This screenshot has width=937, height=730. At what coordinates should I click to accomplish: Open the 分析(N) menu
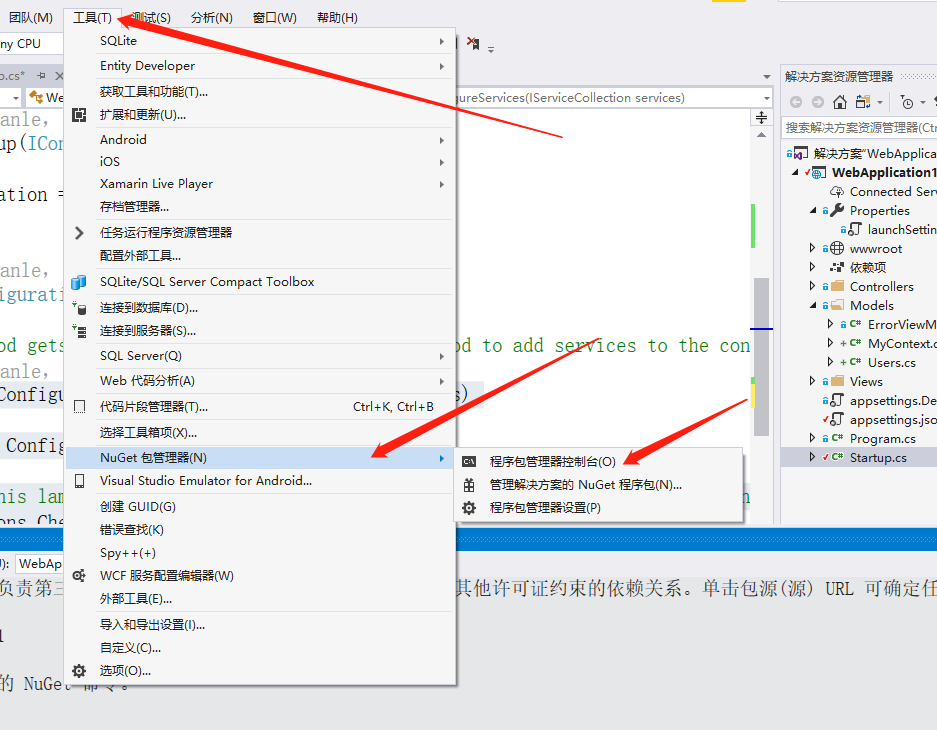[212, 18]
